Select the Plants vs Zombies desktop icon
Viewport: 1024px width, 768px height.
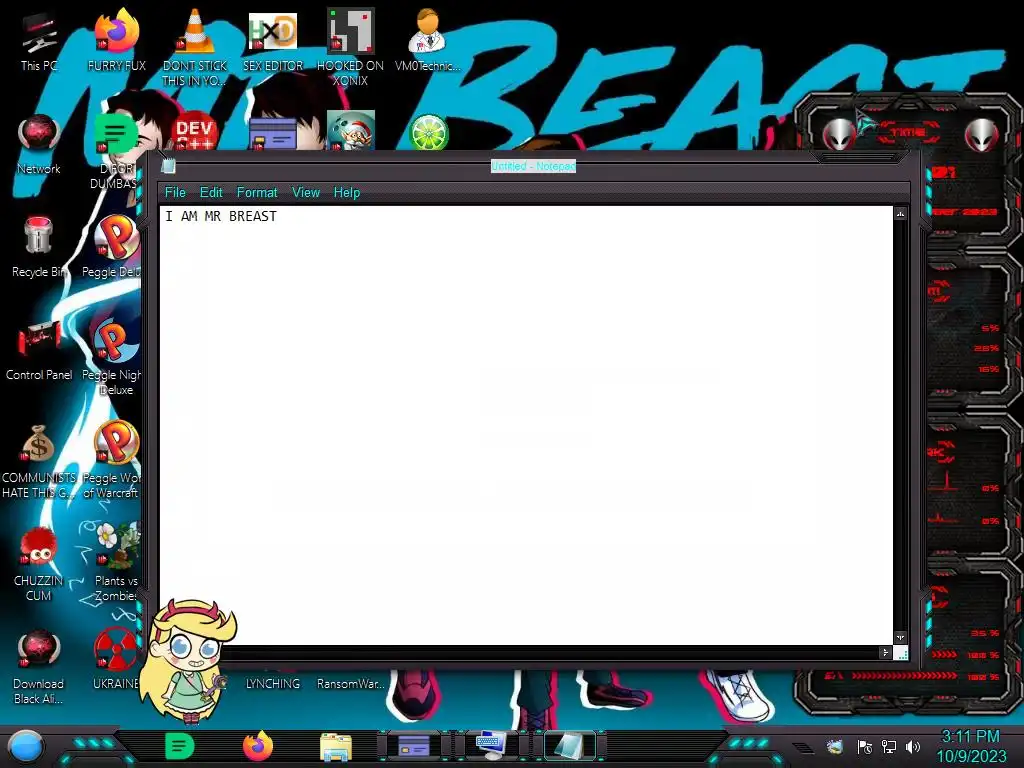tap(116, 562)
